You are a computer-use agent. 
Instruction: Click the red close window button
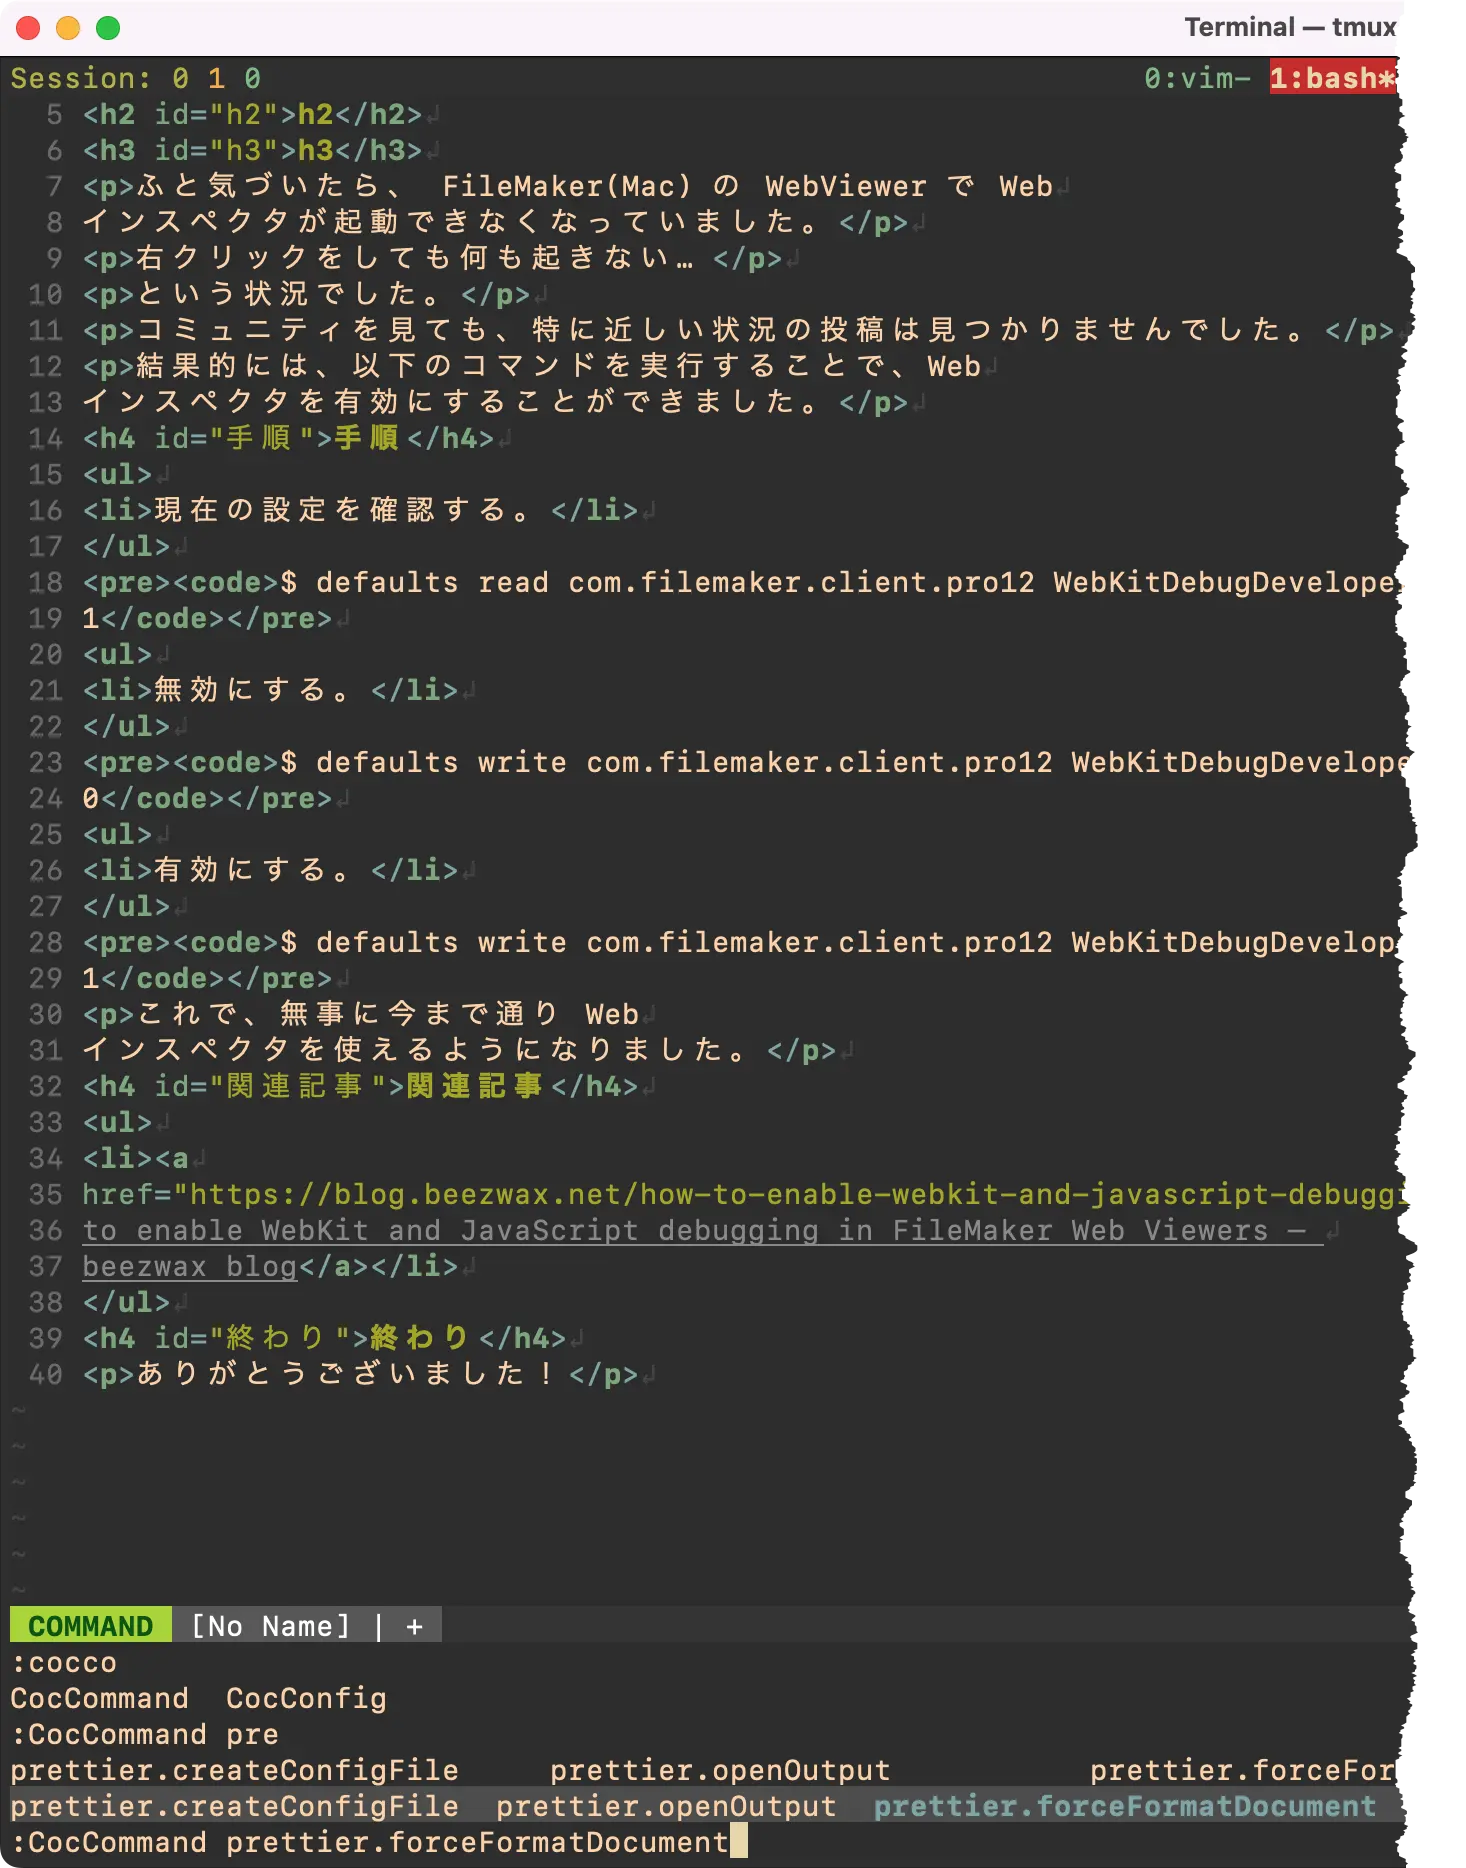point(28,28)
